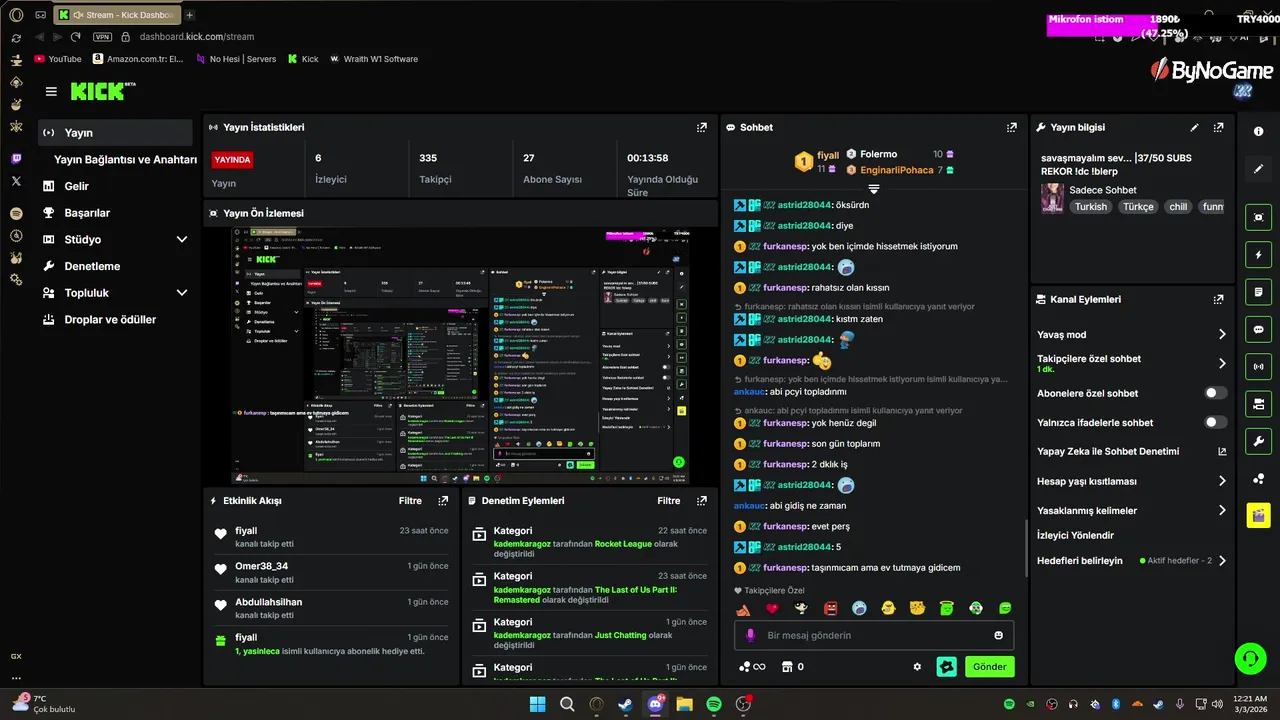Pop out the Sohbet chat panel
Screen dimensions: 1280x720
click(x=1012, y=127)
